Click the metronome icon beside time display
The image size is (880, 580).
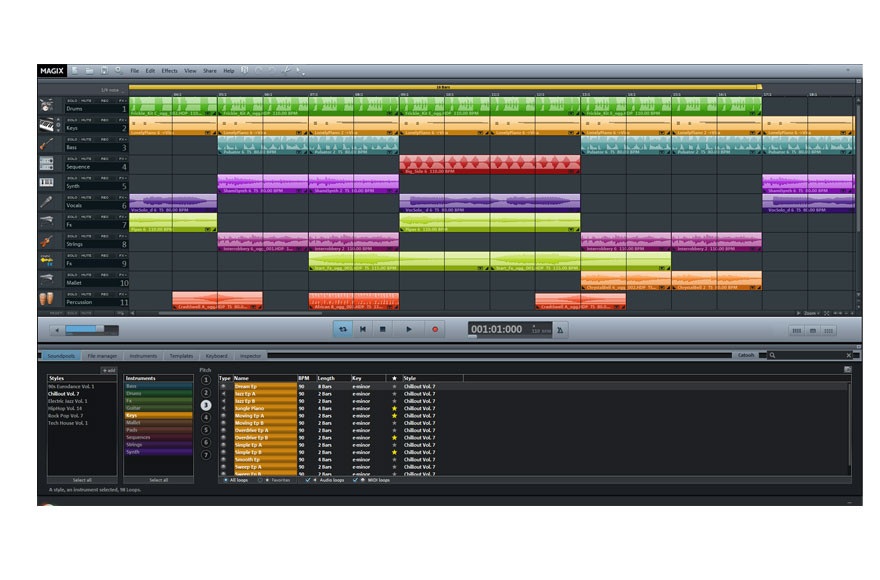560,330
